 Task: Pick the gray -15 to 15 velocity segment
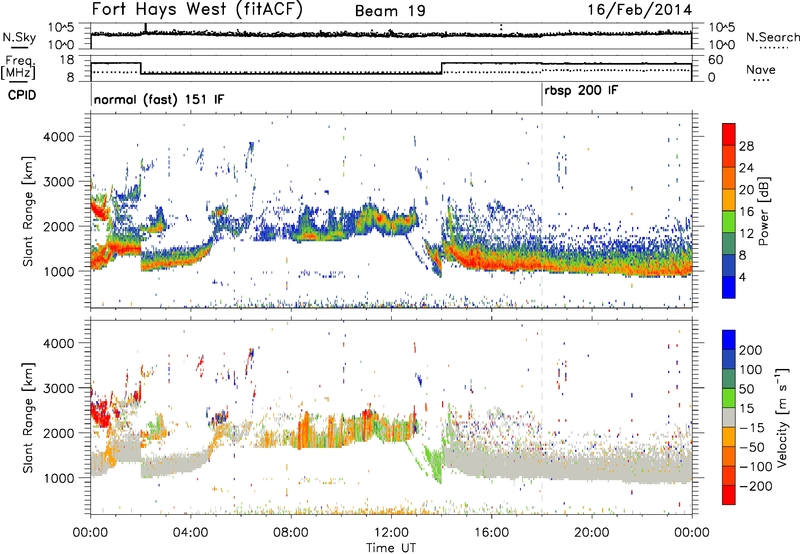[729, 417]
